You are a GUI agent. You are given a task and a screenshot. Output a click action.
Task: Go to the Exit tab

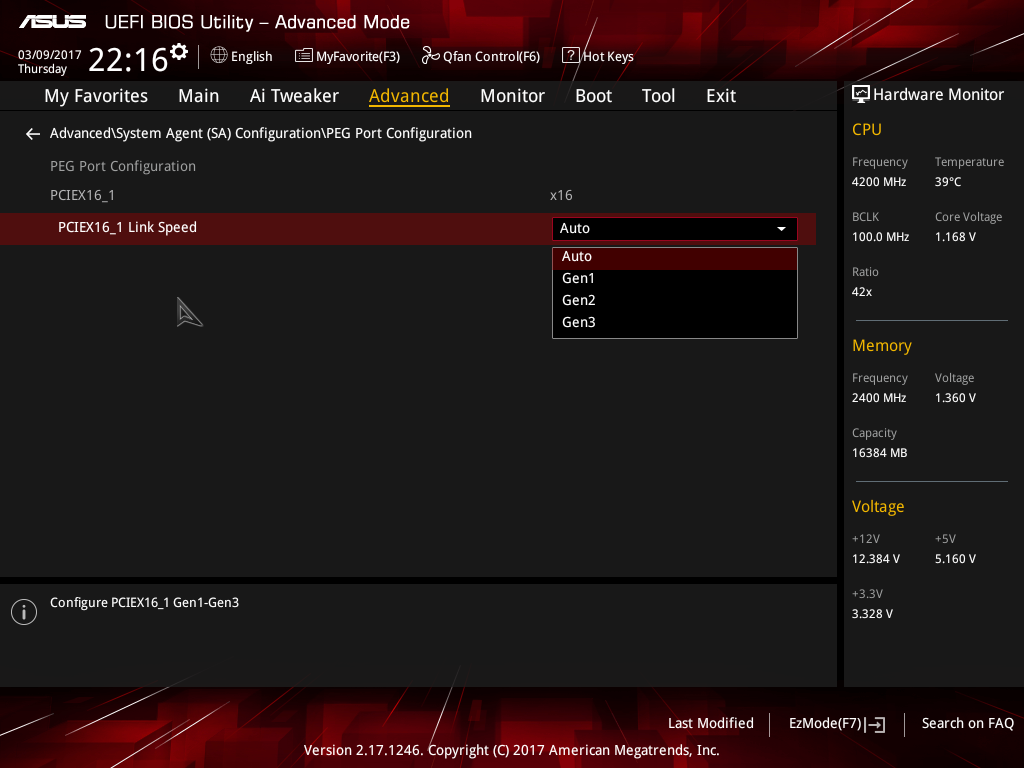coord(721,96)
